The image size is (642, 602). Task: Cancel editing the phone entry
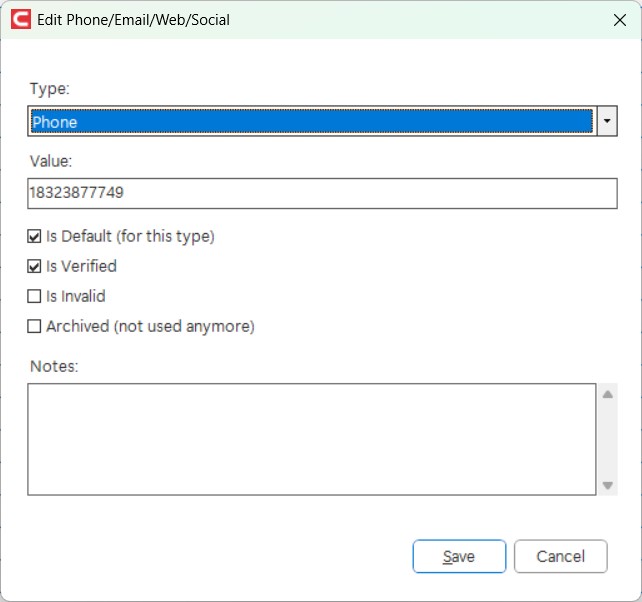561,556
